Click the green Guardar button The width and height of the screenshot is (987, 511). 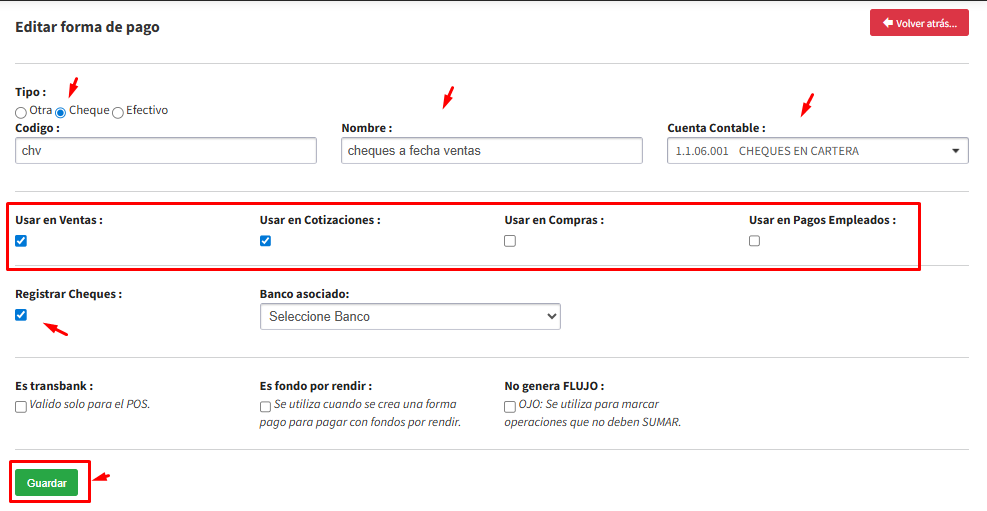(x=46, y=483)
